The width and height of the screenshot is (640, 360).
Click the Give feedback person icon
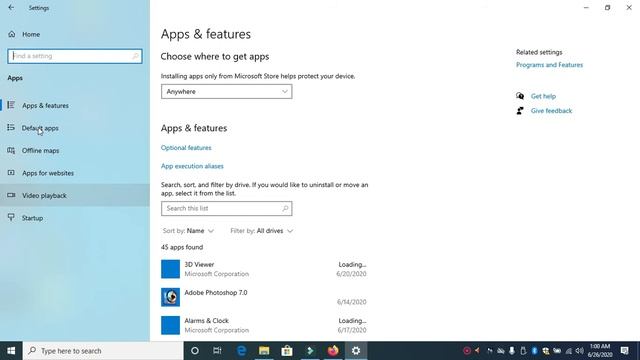520,111
